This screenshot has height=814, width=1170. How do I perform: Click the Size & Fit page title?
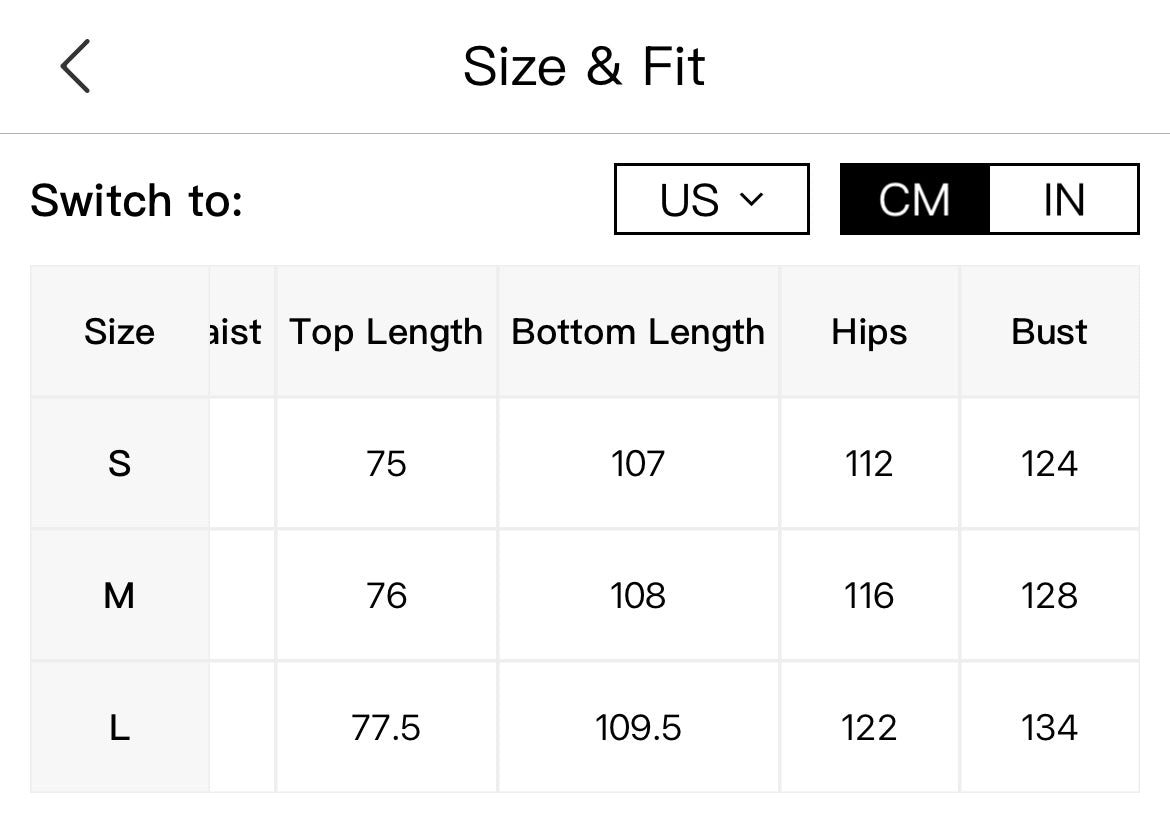(584, 66)
